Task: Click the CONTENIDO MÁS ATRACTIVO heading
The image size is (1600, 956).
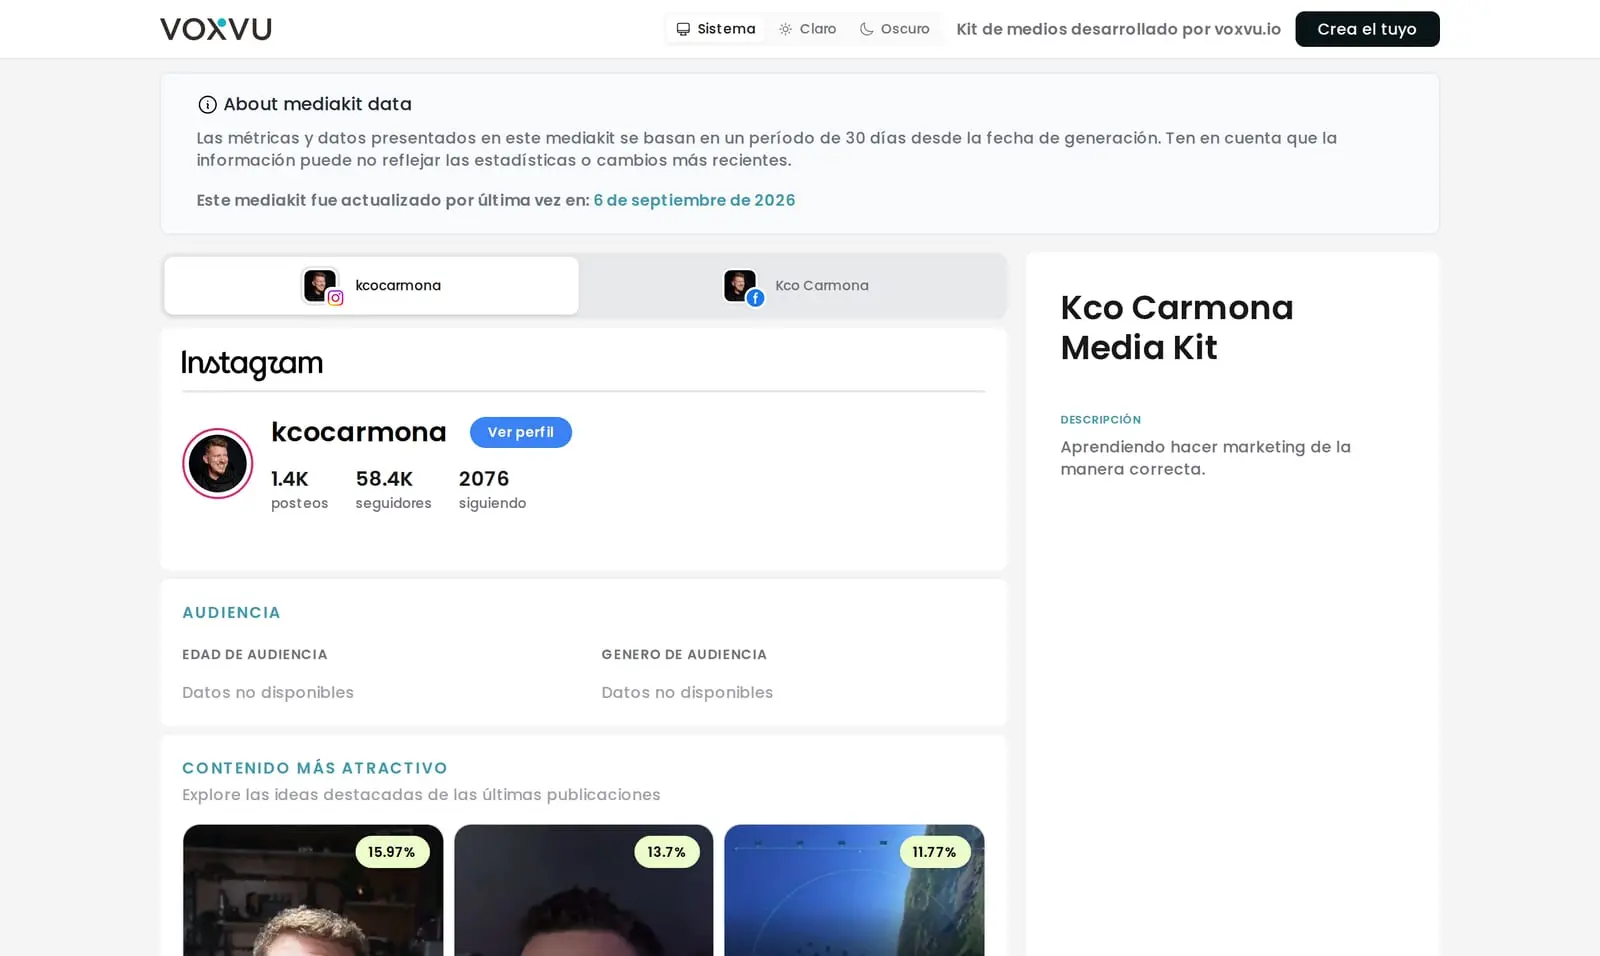Action: (x=315, y=768)
